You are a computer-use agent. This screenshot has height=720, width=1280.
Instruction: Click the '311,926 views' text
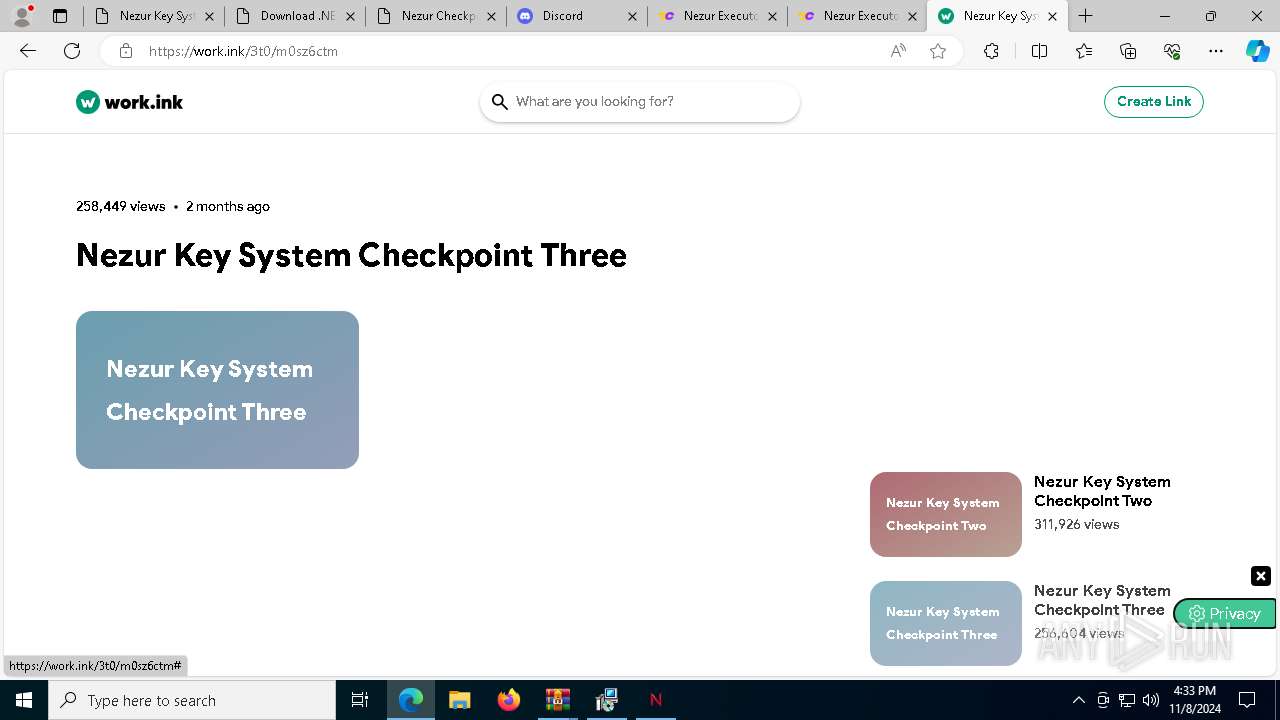(1077, 524)
